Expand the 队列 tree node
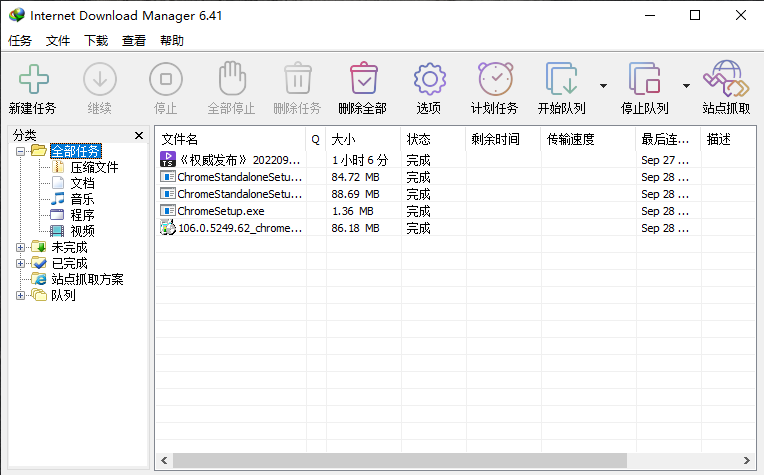 pos(20,295)
